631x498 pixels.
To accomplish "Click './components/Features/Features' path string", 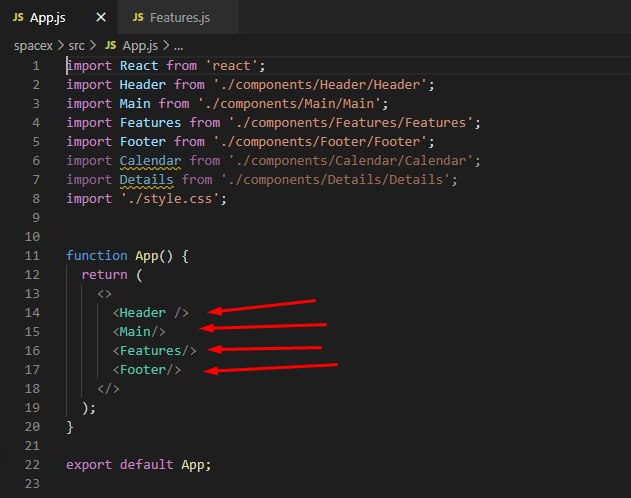I will click(x=351, y=122).
